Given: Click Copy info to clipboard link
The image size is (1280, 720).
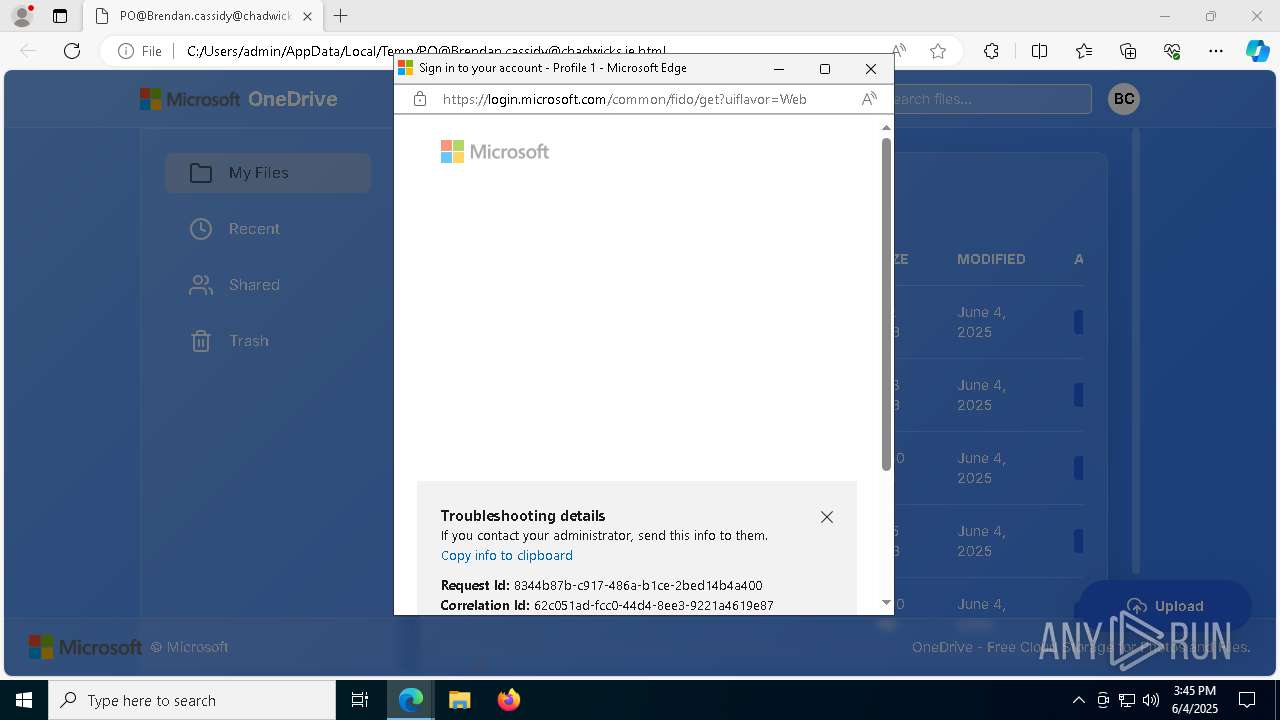Looking at the screenshot, I should click(507, 556).
